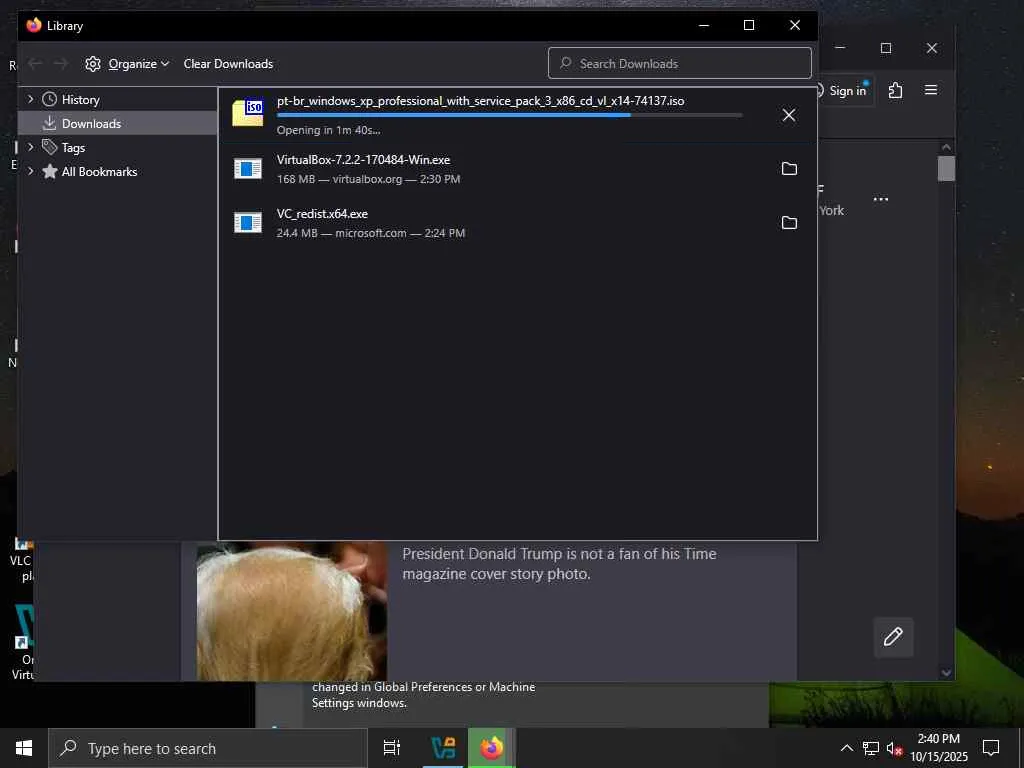This screenshot has height=768, width=1024.
Task: Click the VC_redist.x64.exe file icon
Action: (248, 223)
